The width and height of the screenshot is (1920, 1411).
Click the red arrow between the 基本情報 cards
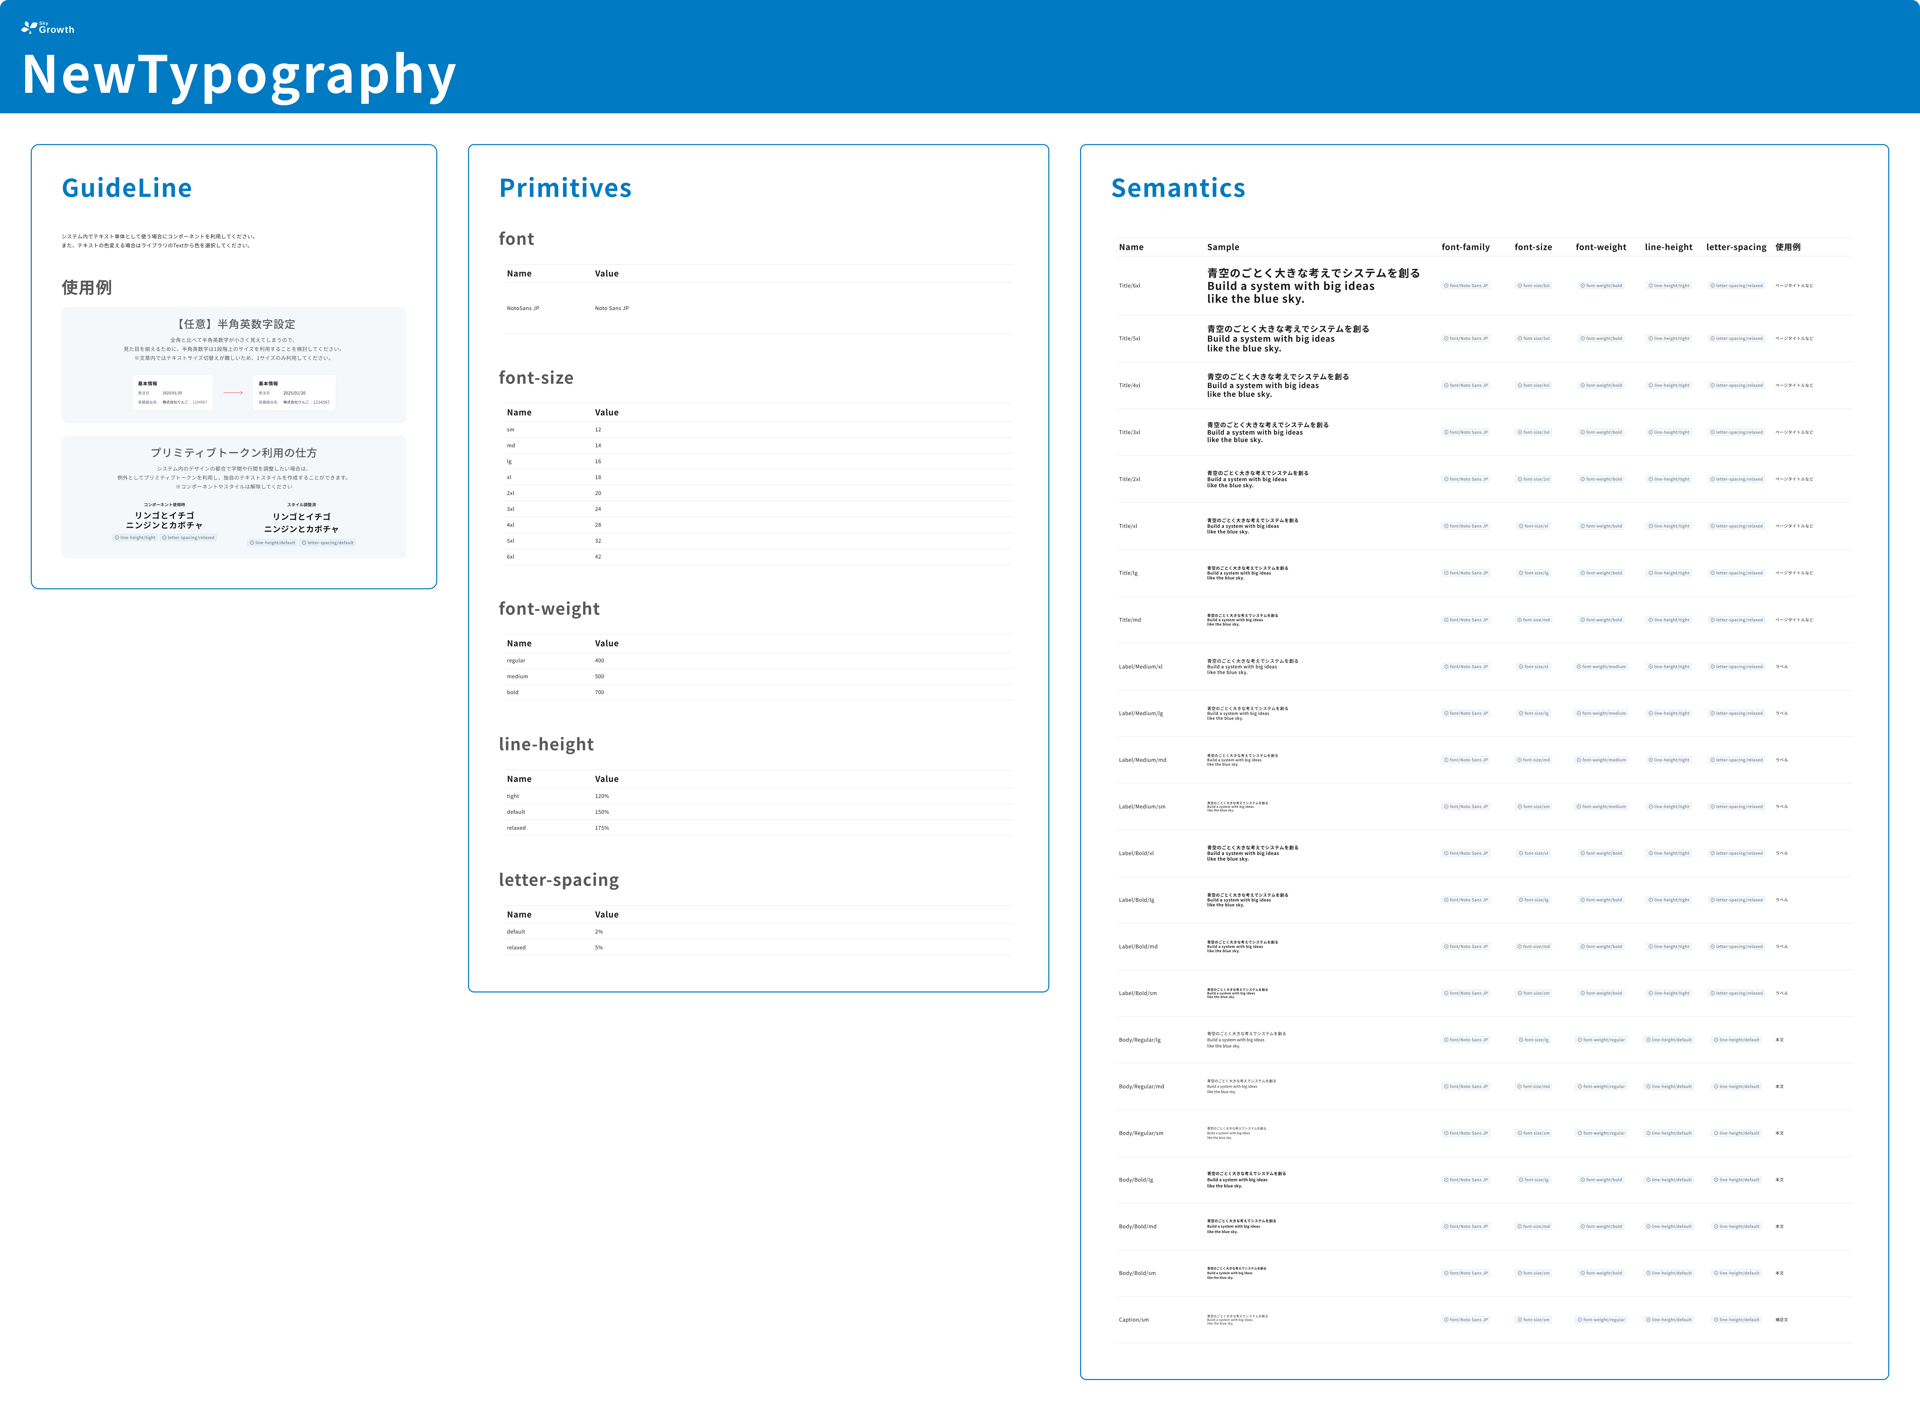click(x=233, y=393)
